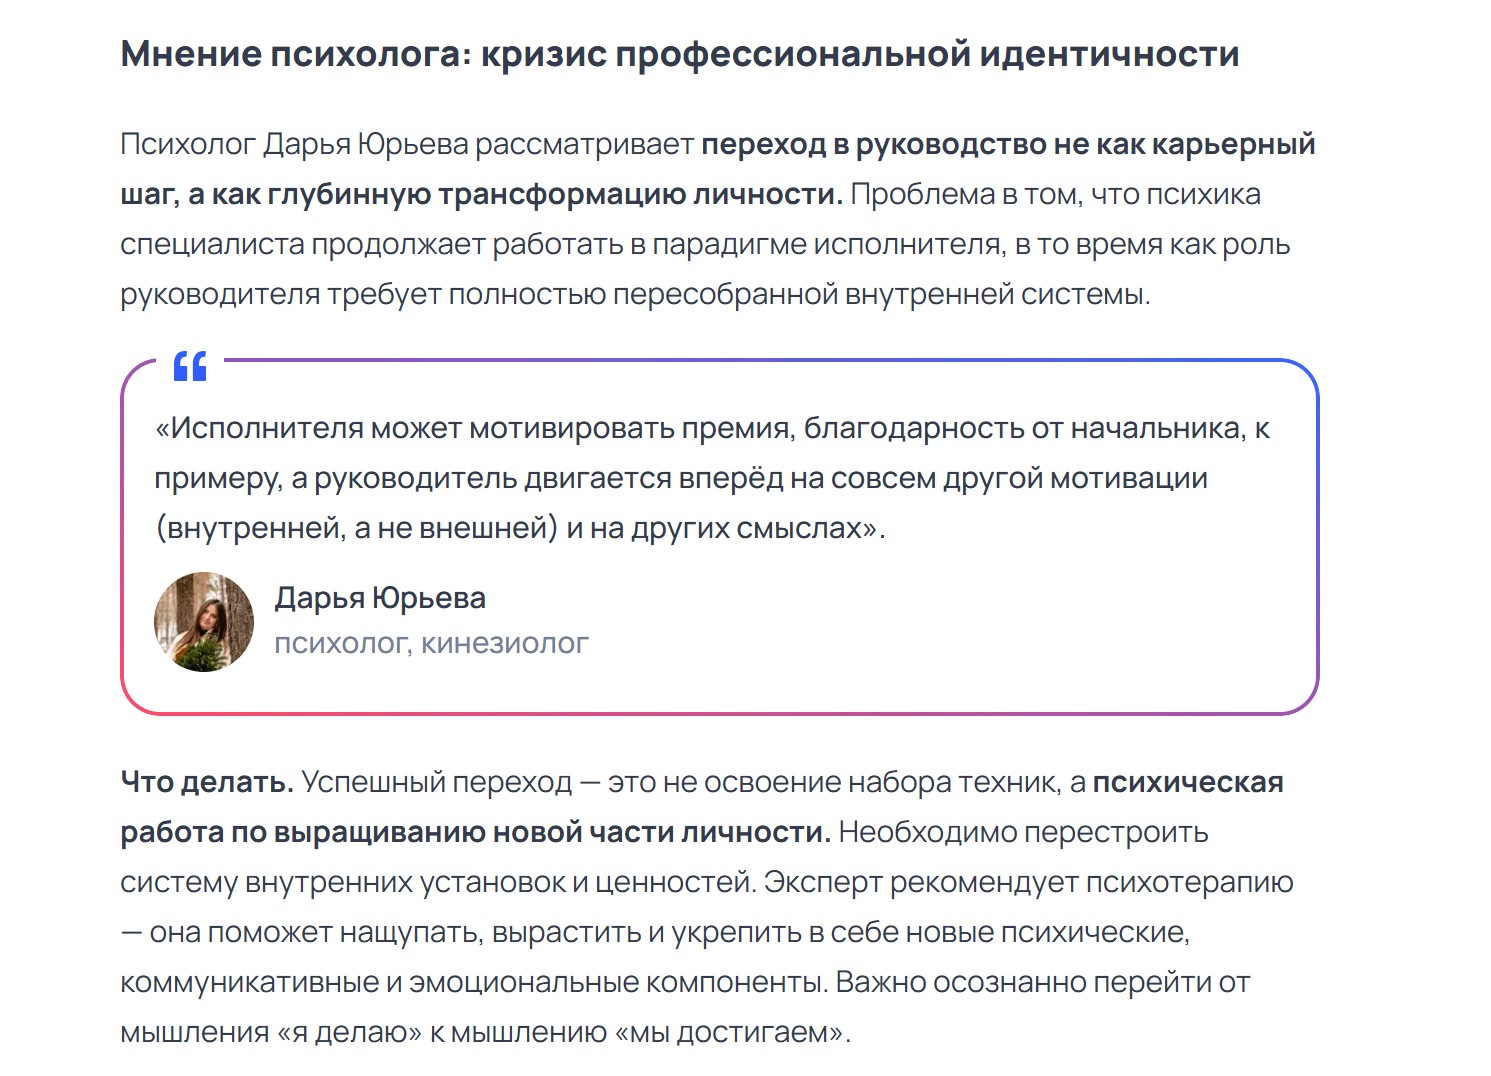Click the heading «Мнение психолога: кризис профессиональной идентичности»

(680, 54)
